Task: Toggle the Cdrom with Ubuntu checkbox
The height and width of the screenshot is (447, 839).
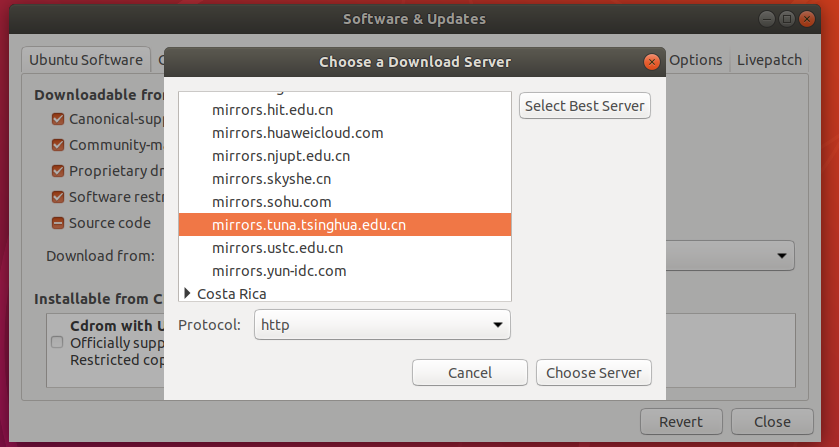Action: tap(56, 342)
